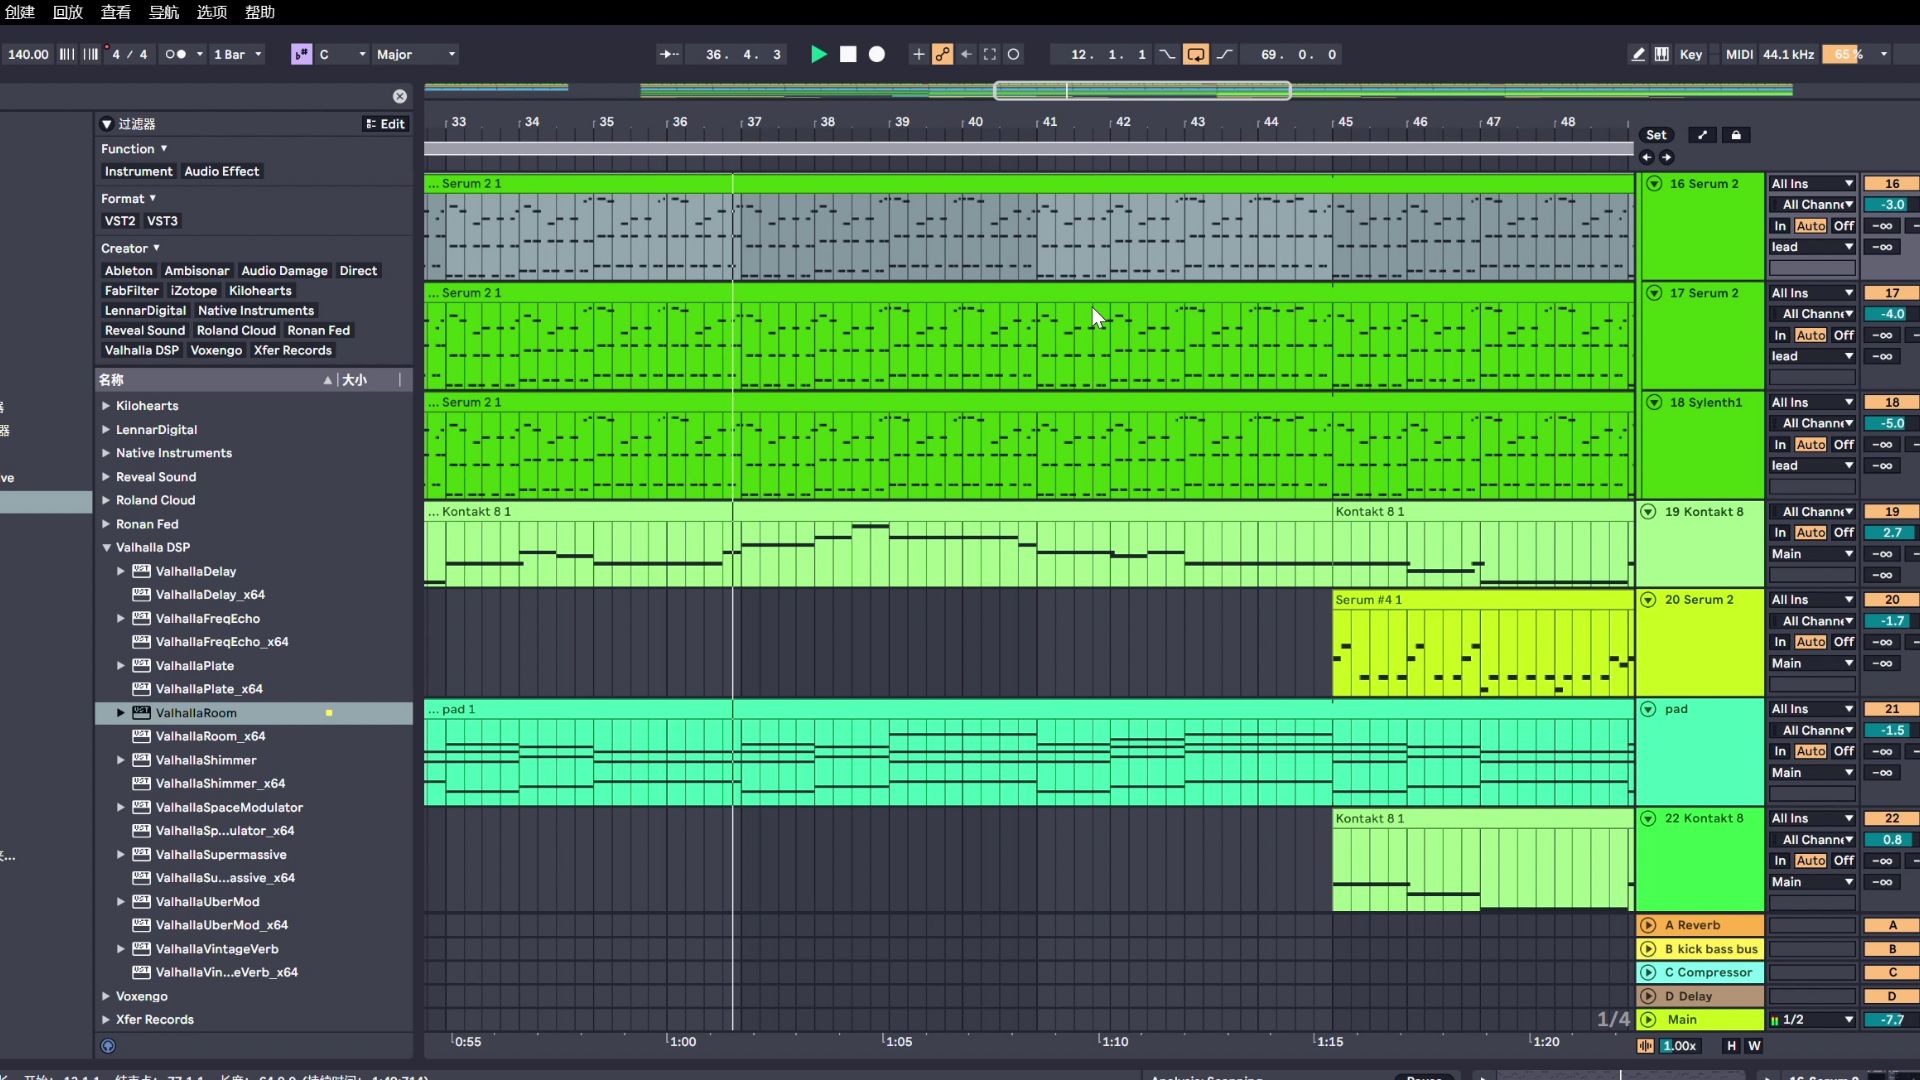The width and height of the screenshot is (1920, 1080).
Task: Open the 帮助 menu
Action: [260, 12]
